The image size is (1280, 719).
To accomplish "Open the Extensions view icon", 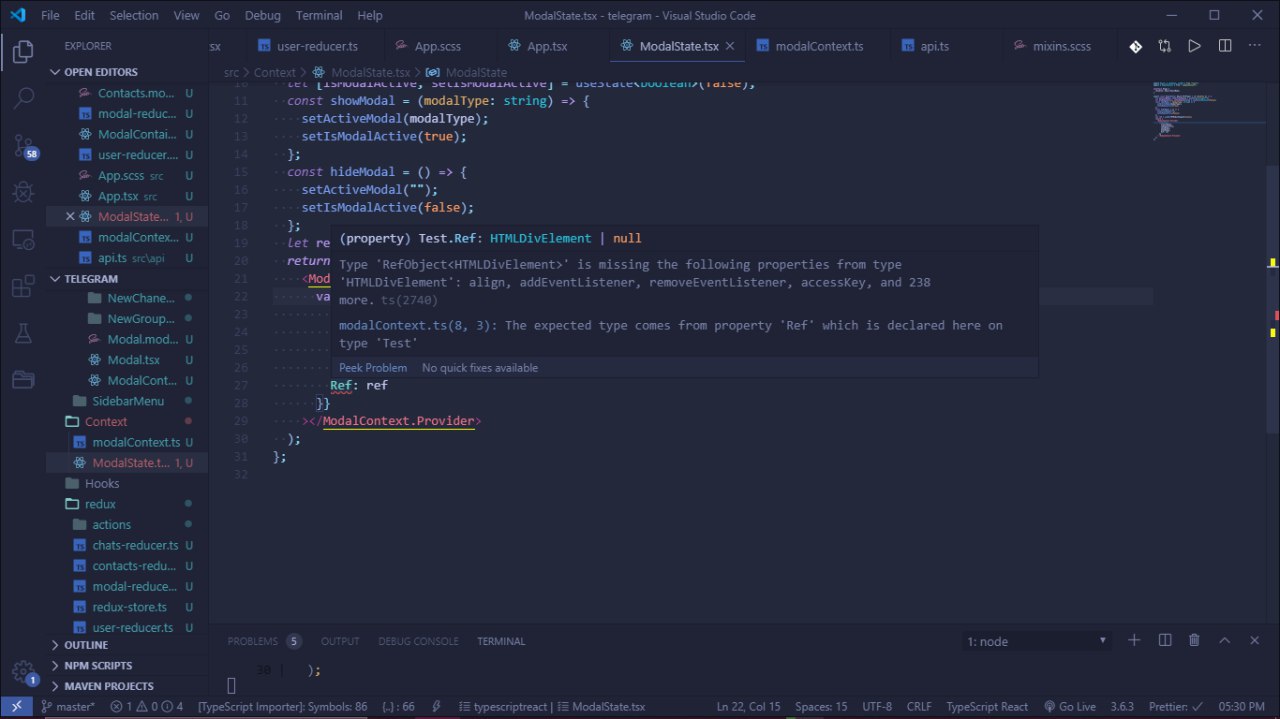I will point(23,287).
